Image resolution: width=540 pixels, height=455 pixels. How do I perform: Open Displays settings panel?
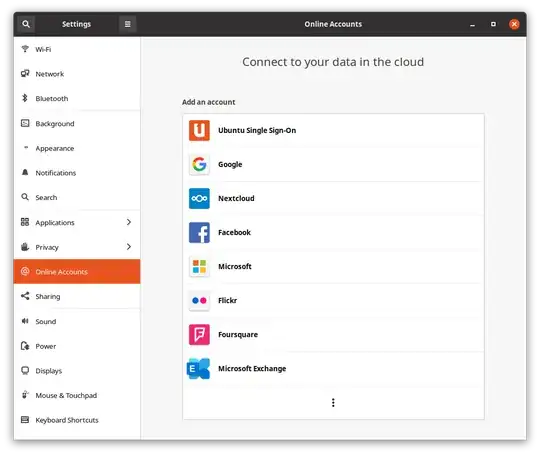pyautogui.click(x=77, y=371)
